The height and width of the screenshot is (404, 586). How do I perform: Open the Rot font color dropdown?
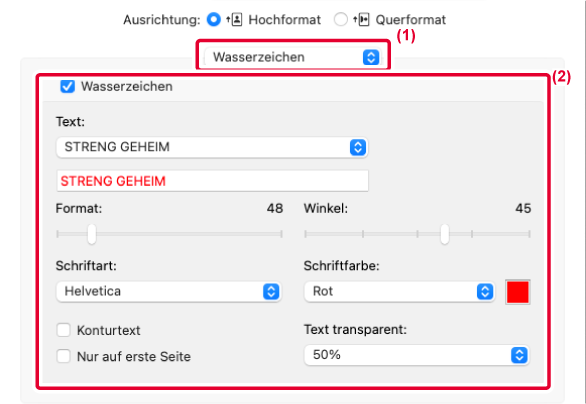point(400,291)
